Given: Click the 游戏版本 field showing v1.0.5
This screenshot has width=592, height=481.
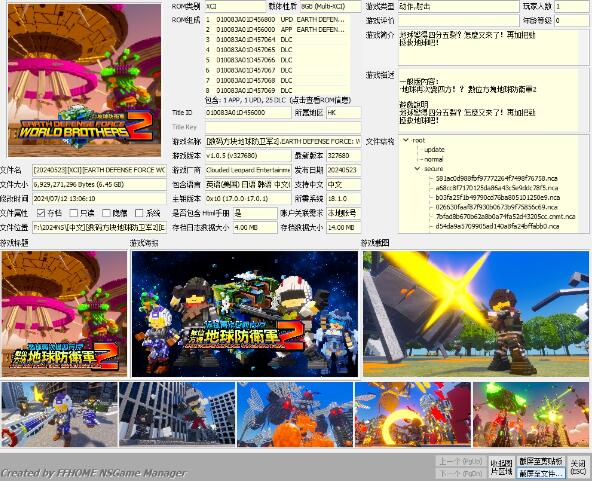Looking at the screenshot, I should (x=248, y=156).
